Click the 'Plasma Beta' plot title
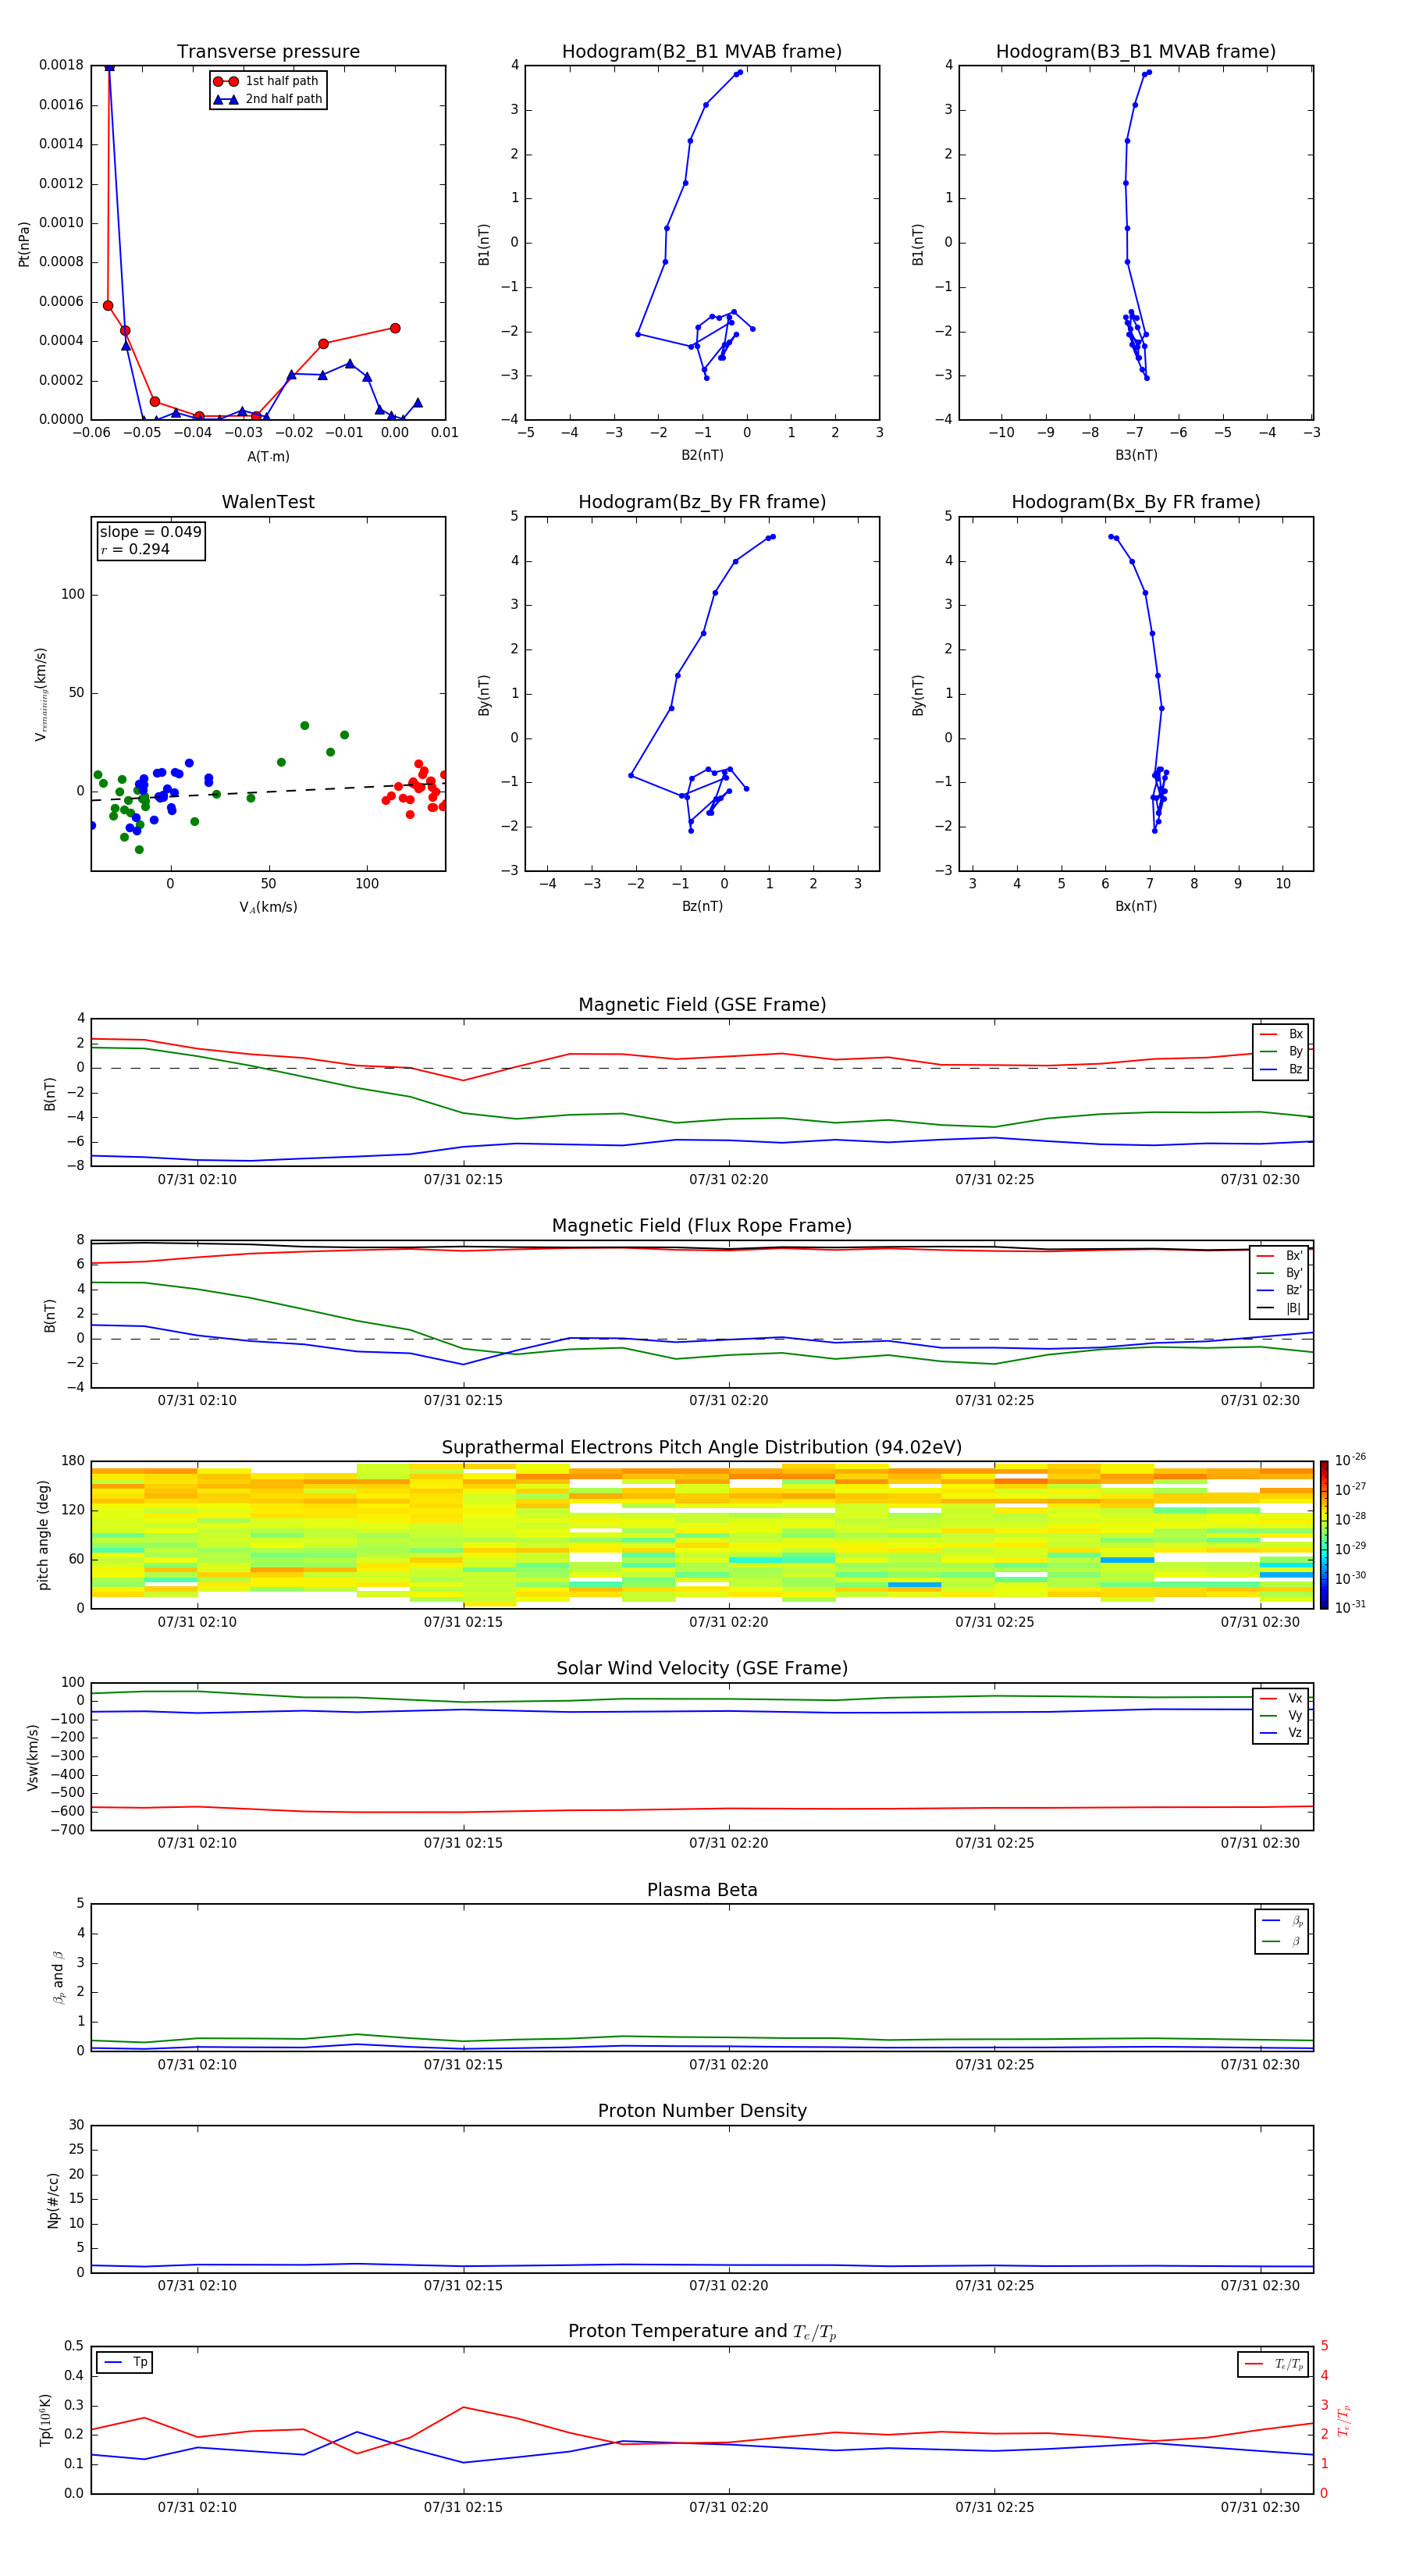The height and width of the screenshot is (2576, 1405). [702, 1890]
